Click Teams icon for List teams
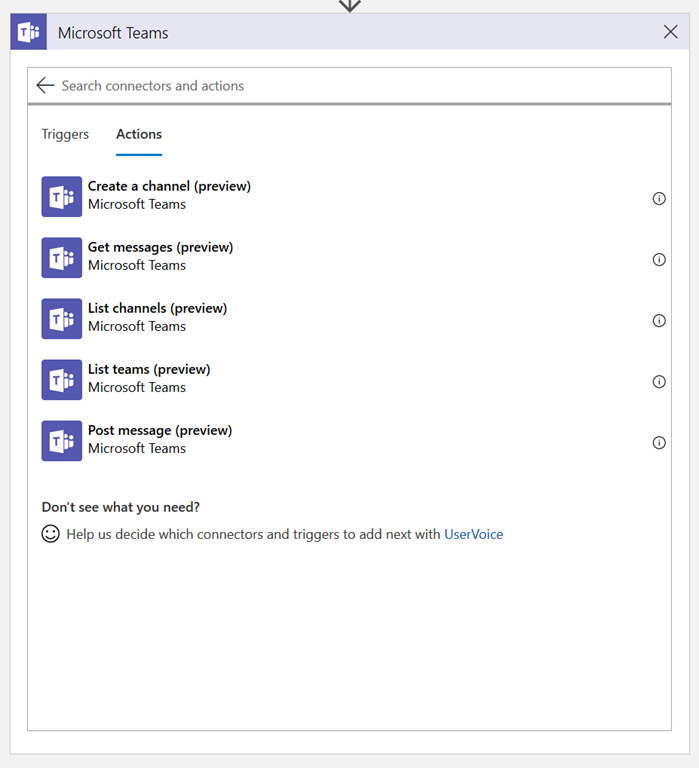 pos(62,380)
